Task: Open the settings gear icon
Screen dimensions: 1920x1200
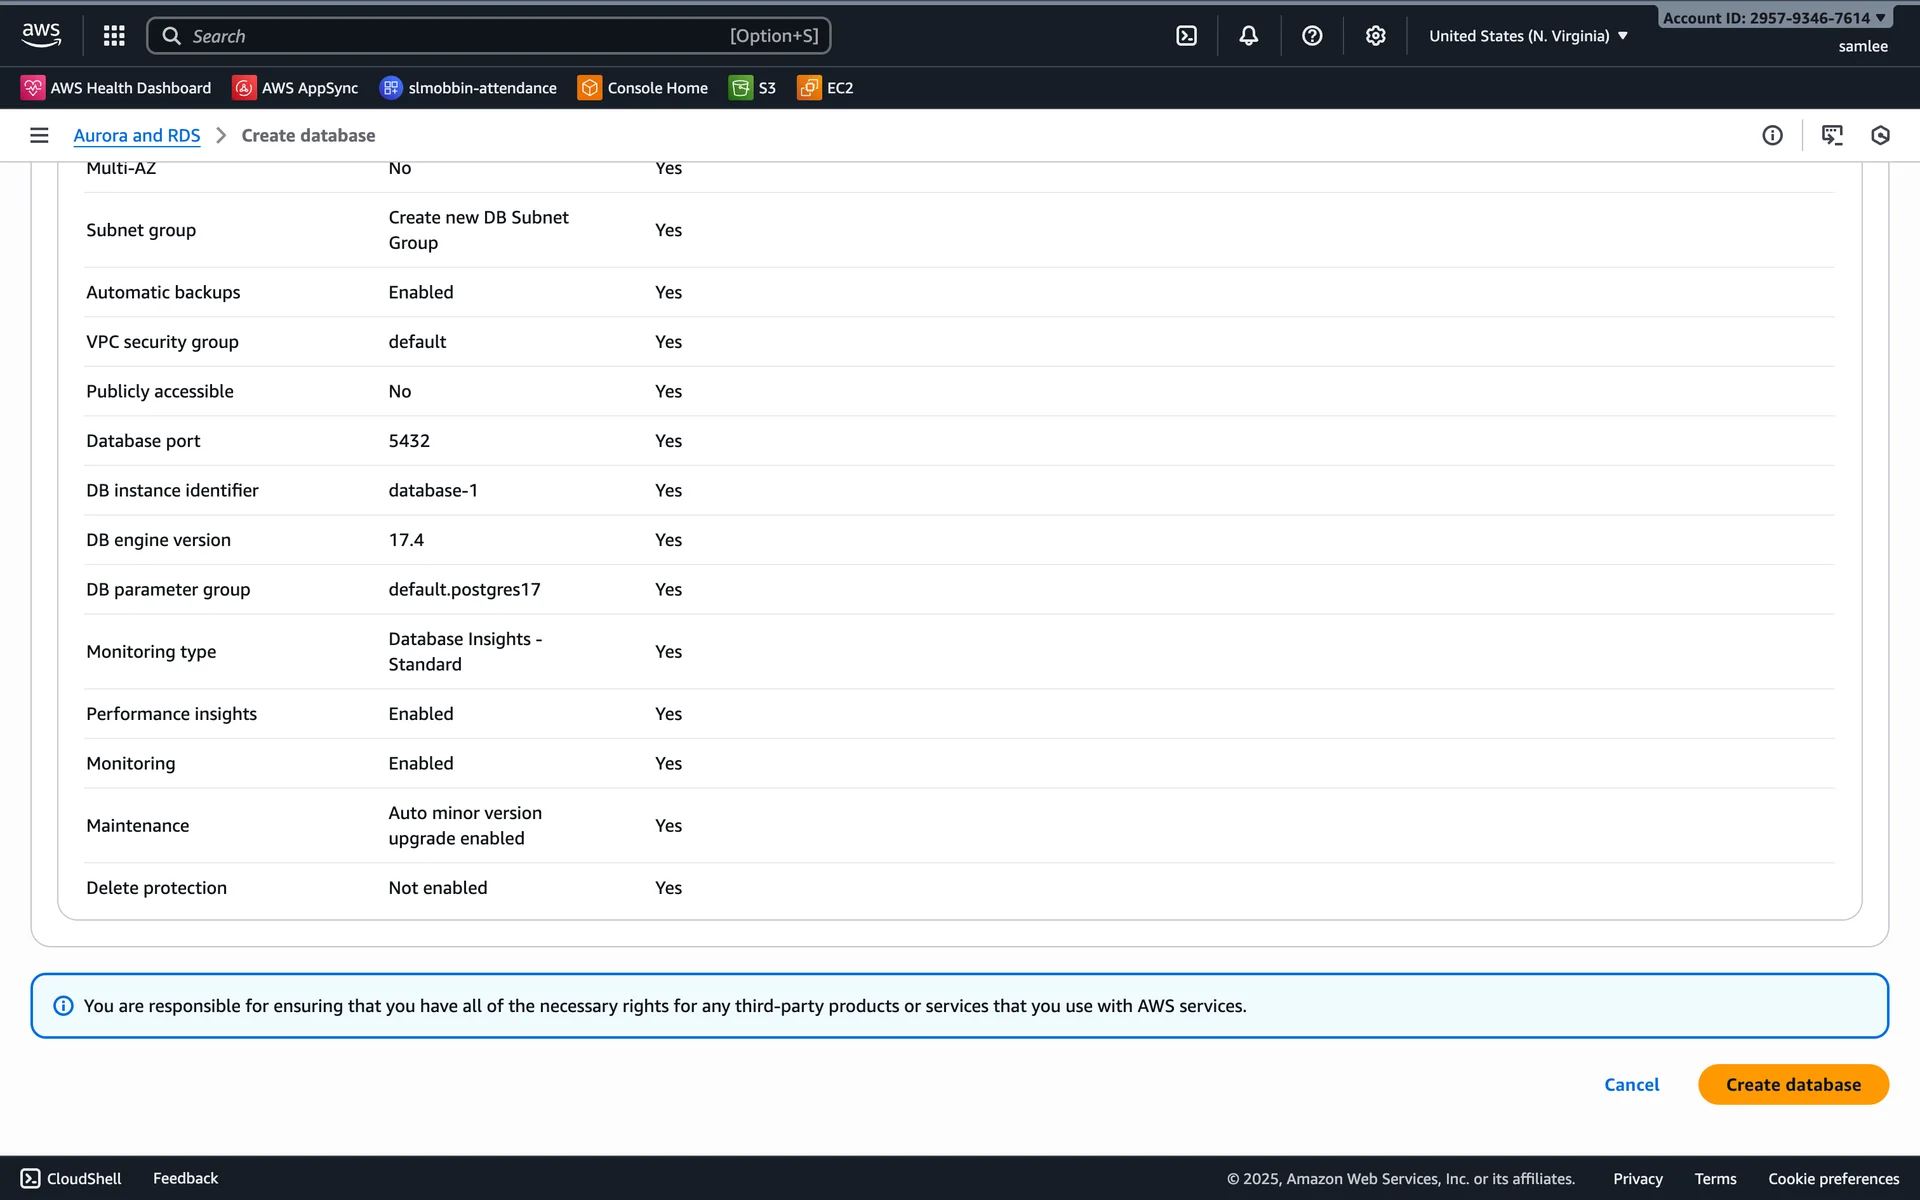Action: tap(1375, 36)
